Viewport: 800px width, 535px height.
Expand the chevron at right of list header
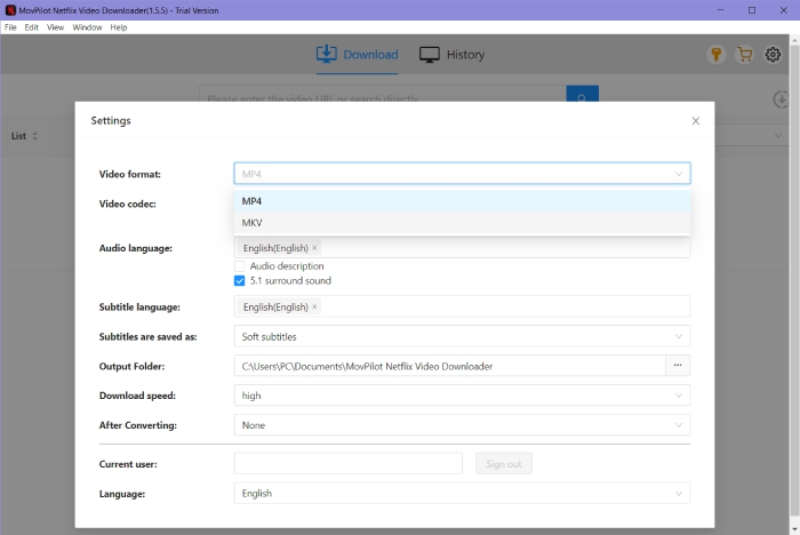(778, 136)
